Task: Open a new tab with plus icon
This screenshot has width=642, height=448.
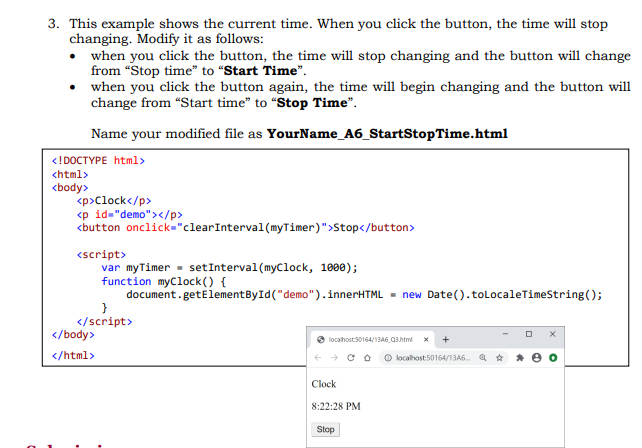Action: point(446,339)
